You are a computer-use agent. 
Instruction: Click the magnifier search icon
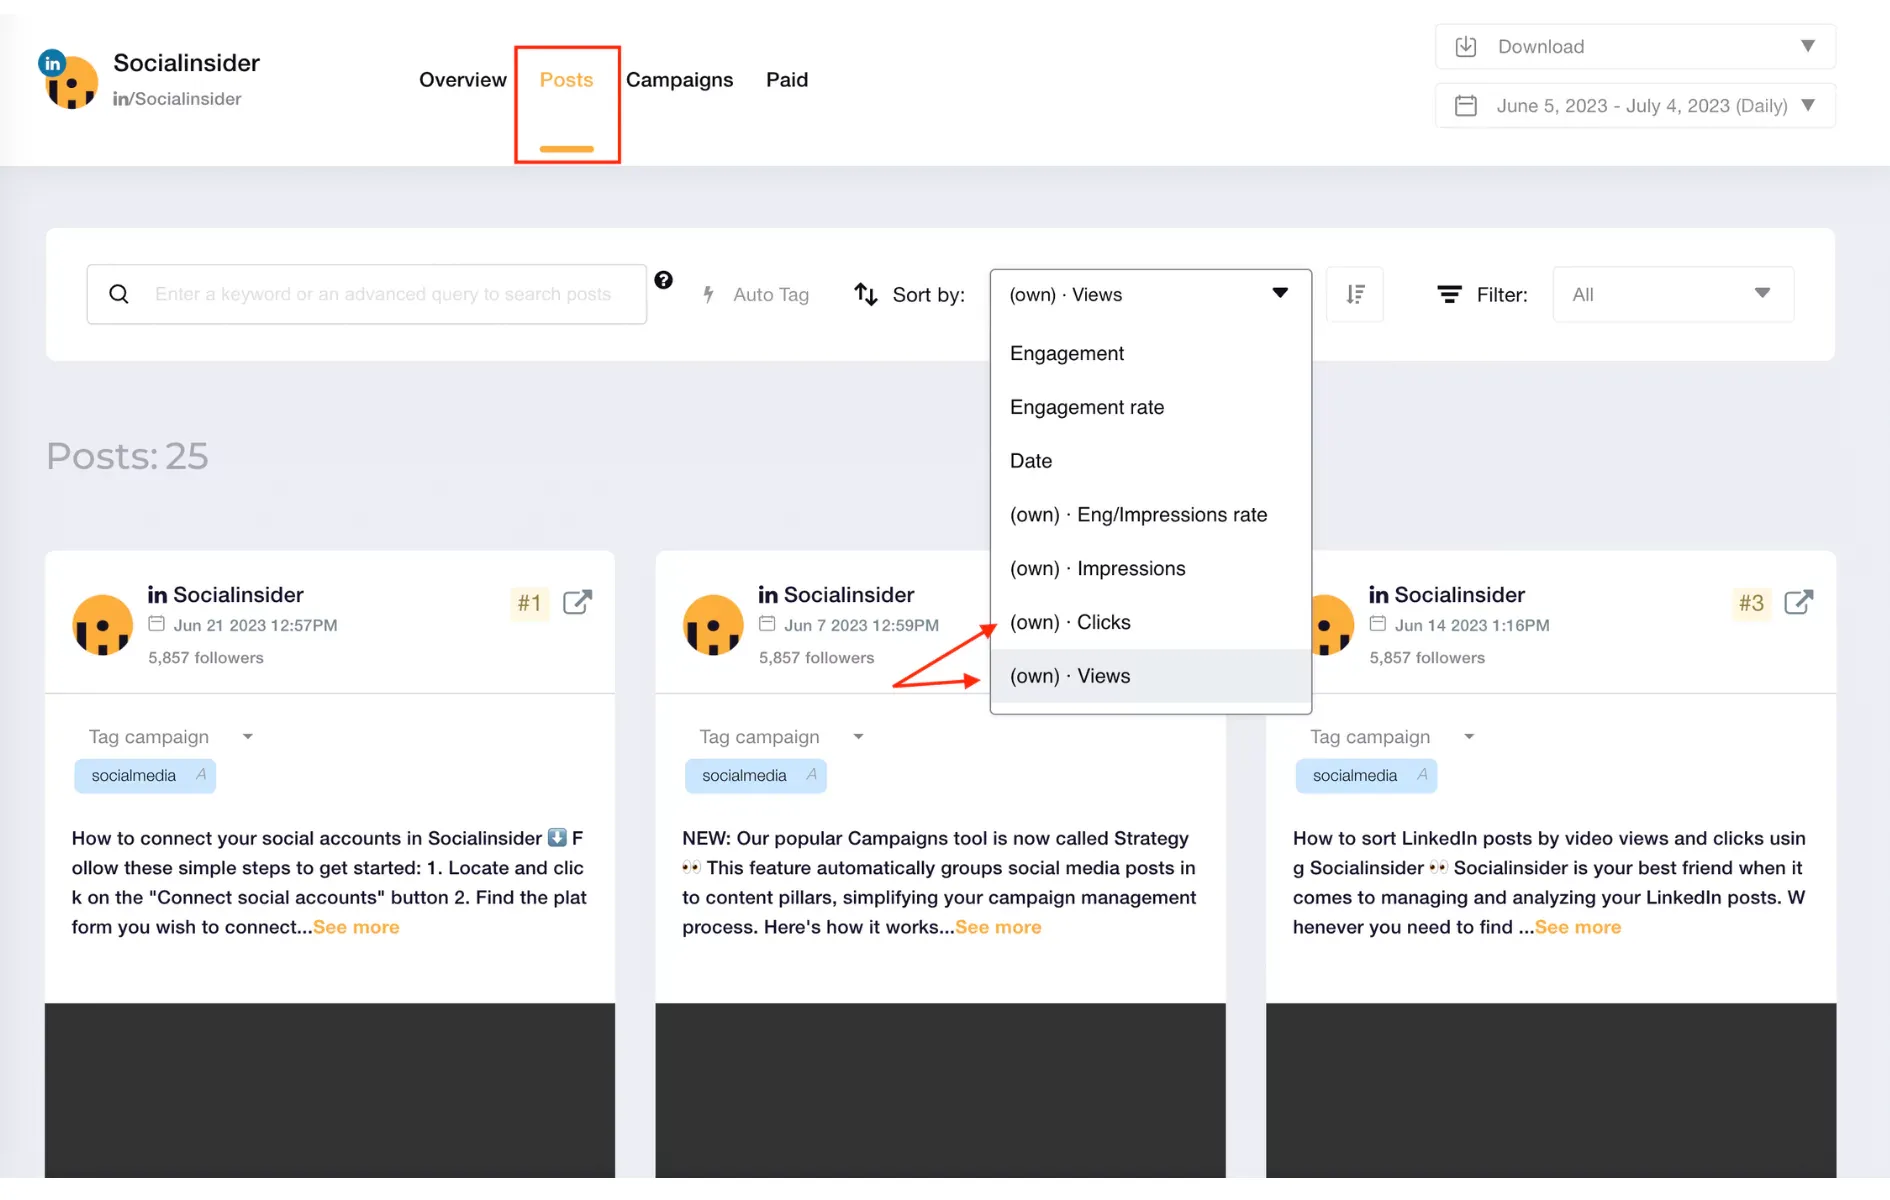click(119, 294)
